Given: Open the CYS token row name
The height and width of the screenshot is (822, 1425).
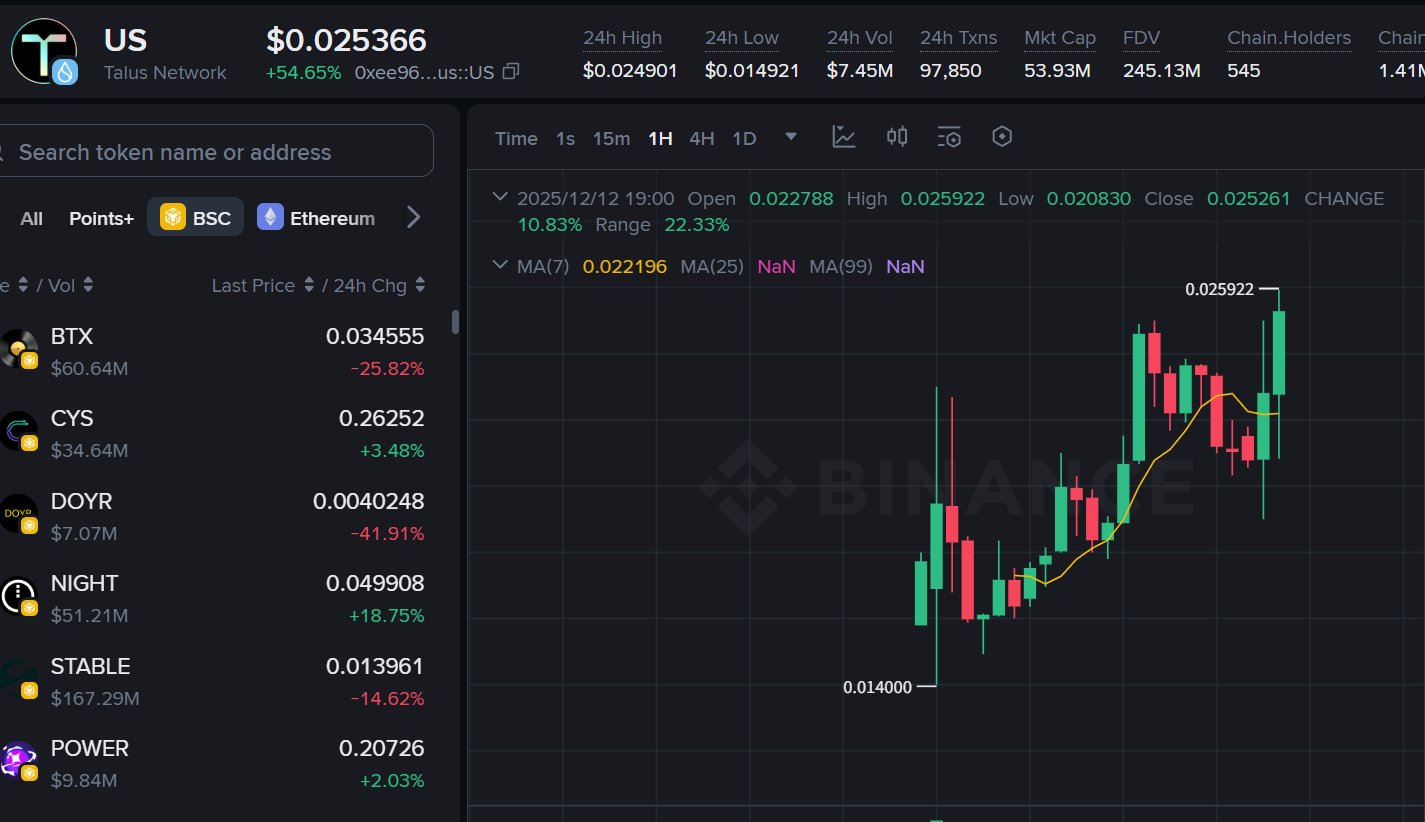Looking at the screenshot, I should tap(72, 418).
